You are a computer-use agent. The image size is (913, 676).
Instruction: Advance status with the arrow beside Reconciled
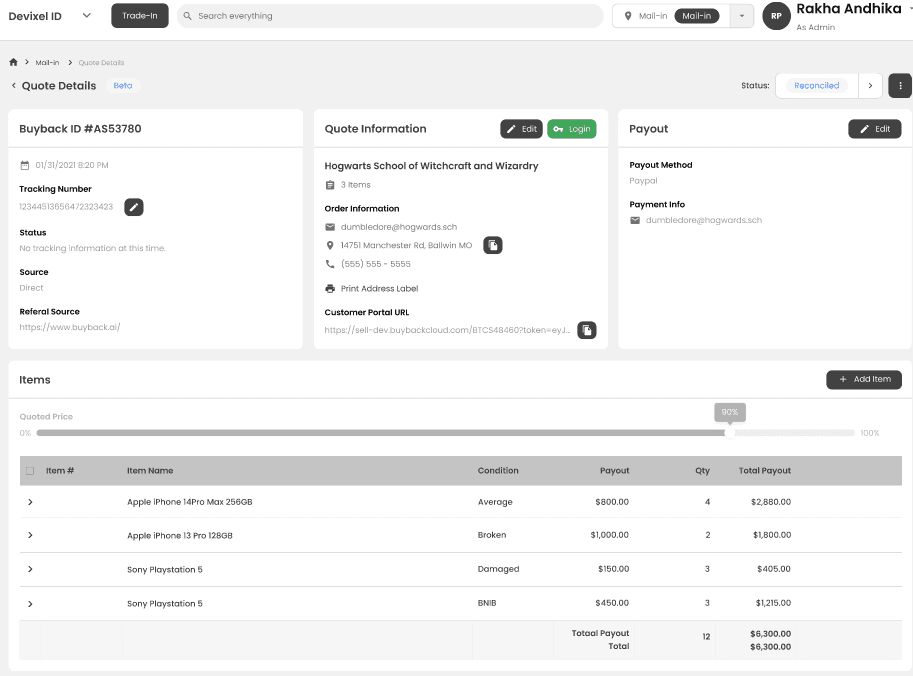point(870,86)
